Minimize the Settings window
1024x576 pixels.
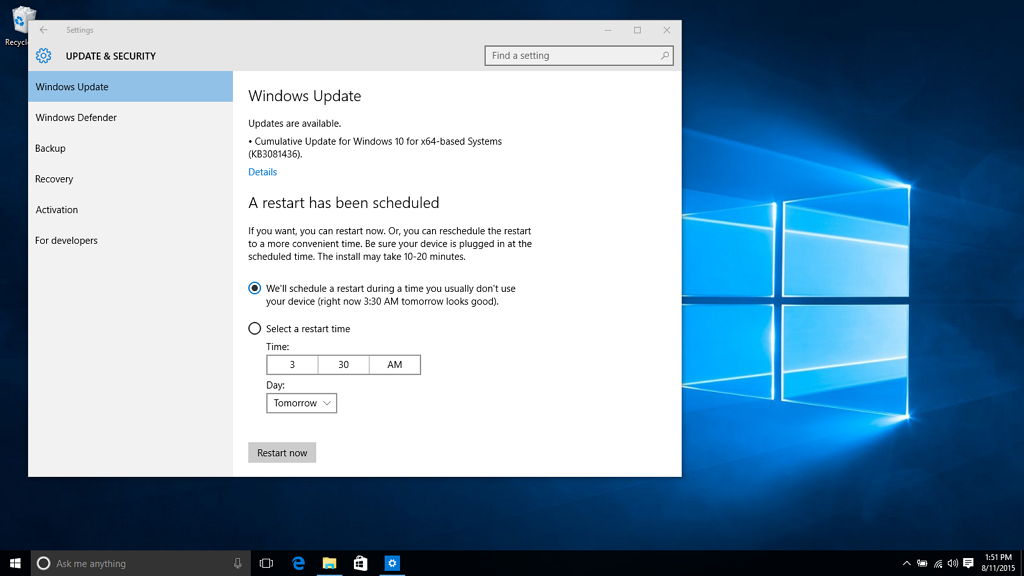[x=607, y=30]
